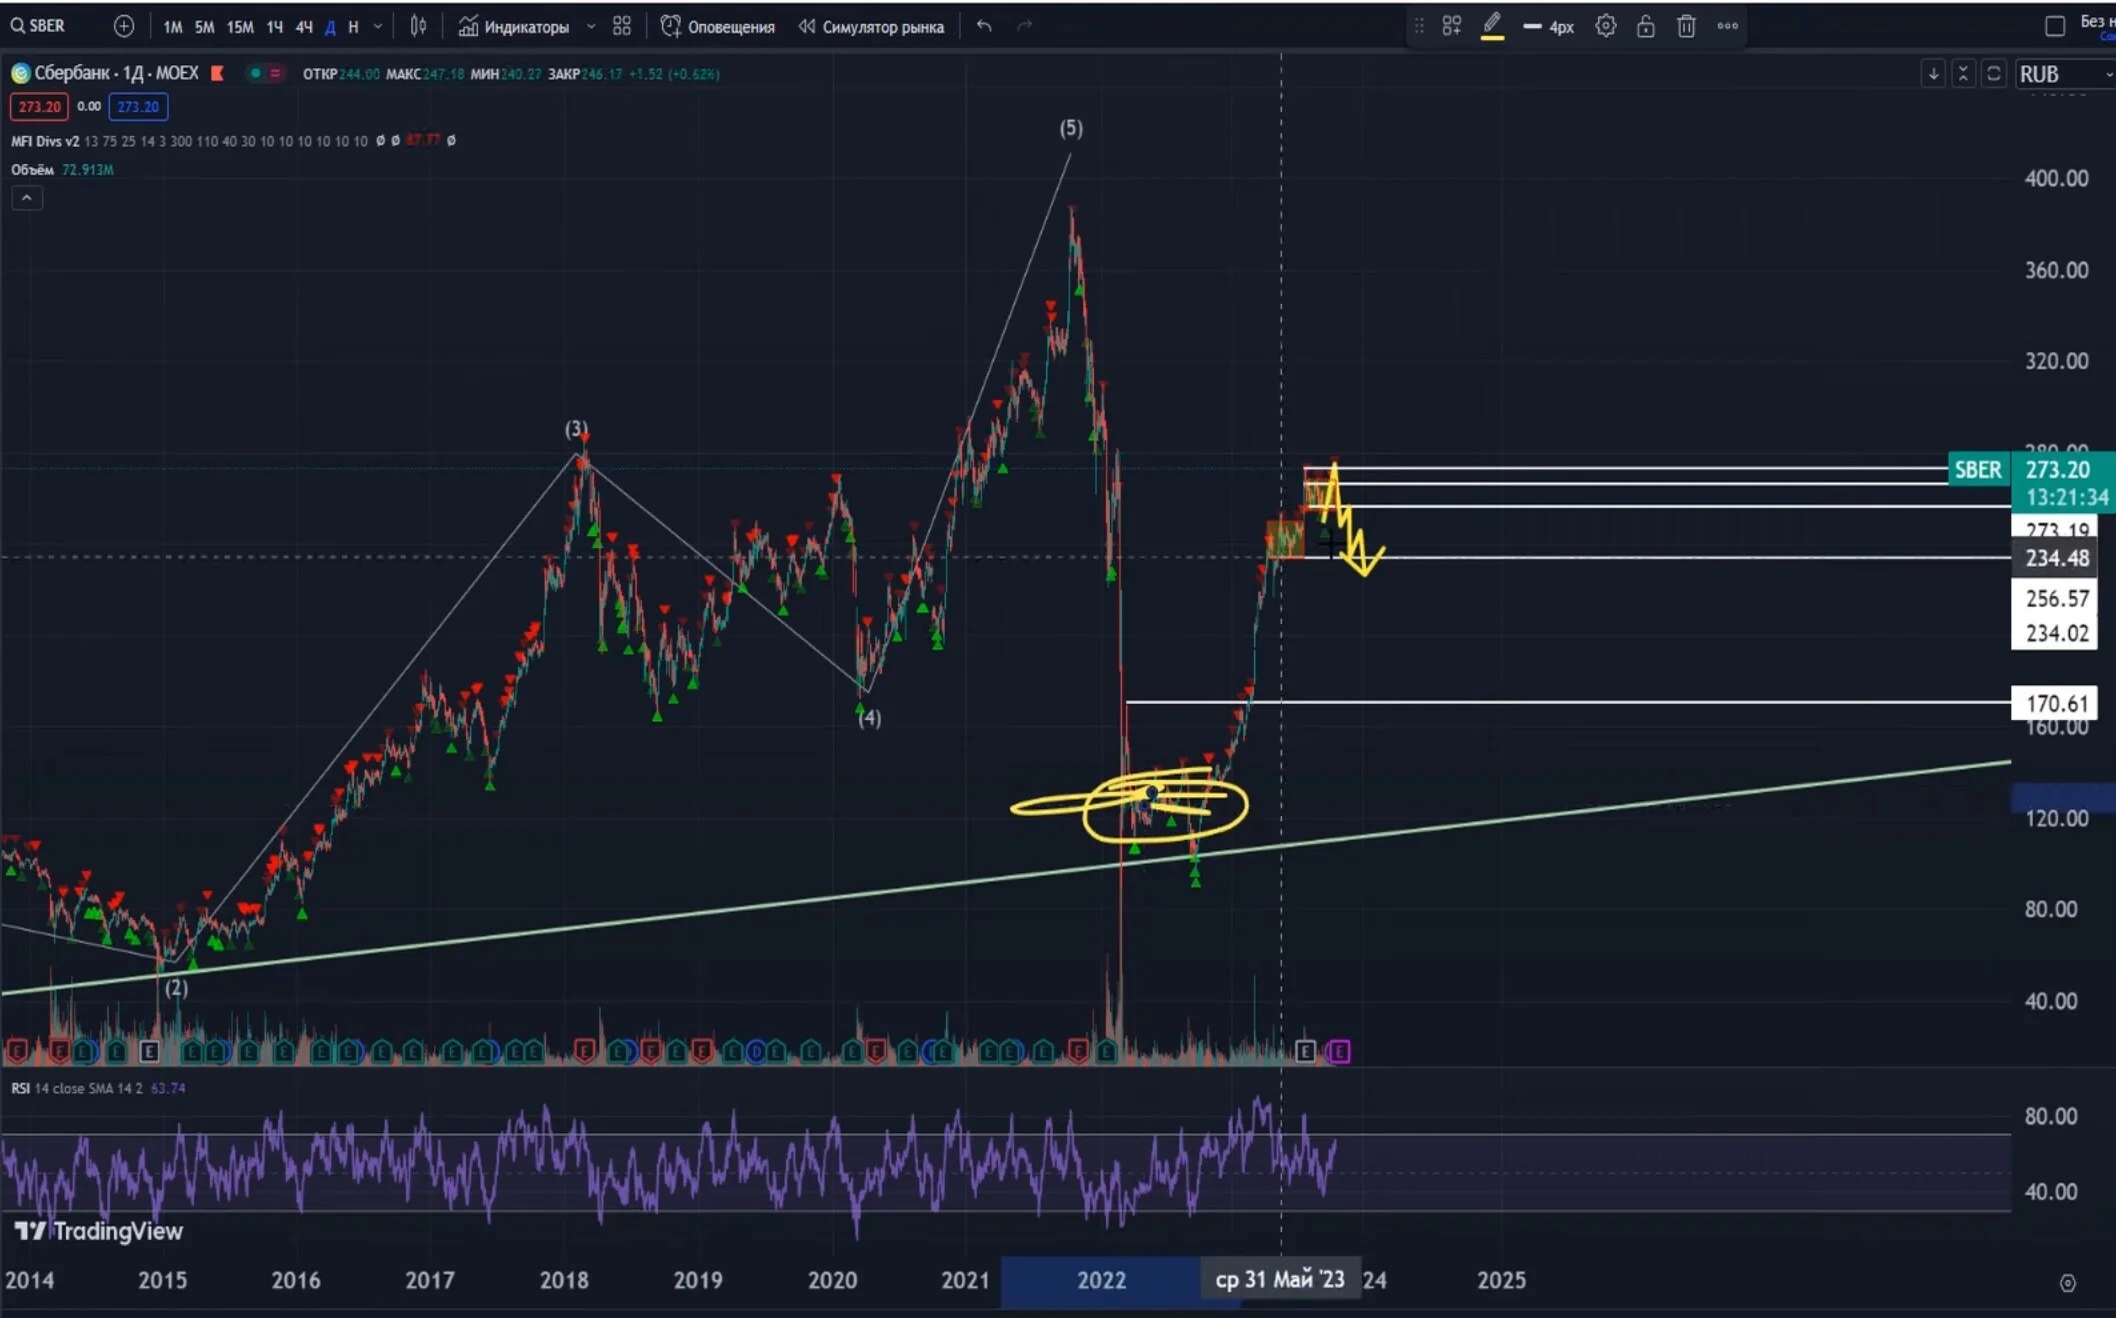Click the 400.00 price scale label

(2056, 179)
